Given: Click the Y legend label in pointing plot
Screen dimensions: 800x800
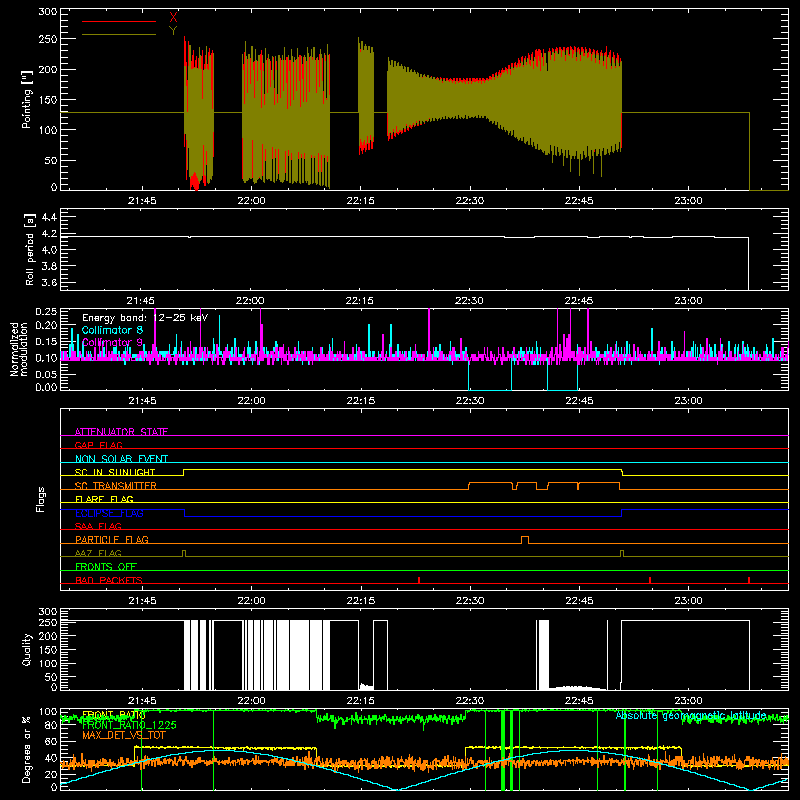Looking at the screenshot, I should pyautogui.click(x=173, y=31).
